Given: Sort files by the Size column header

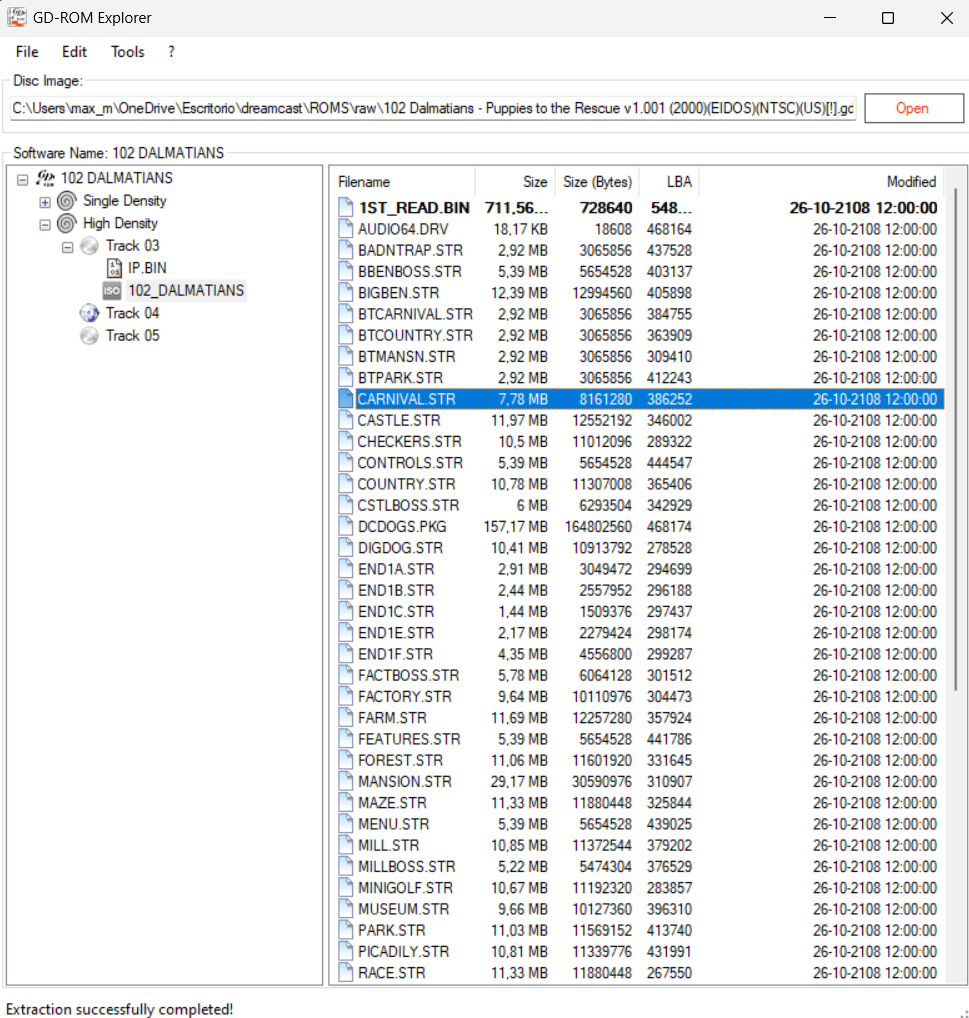Looking at the screenshot, I should [x=515, y=182].
